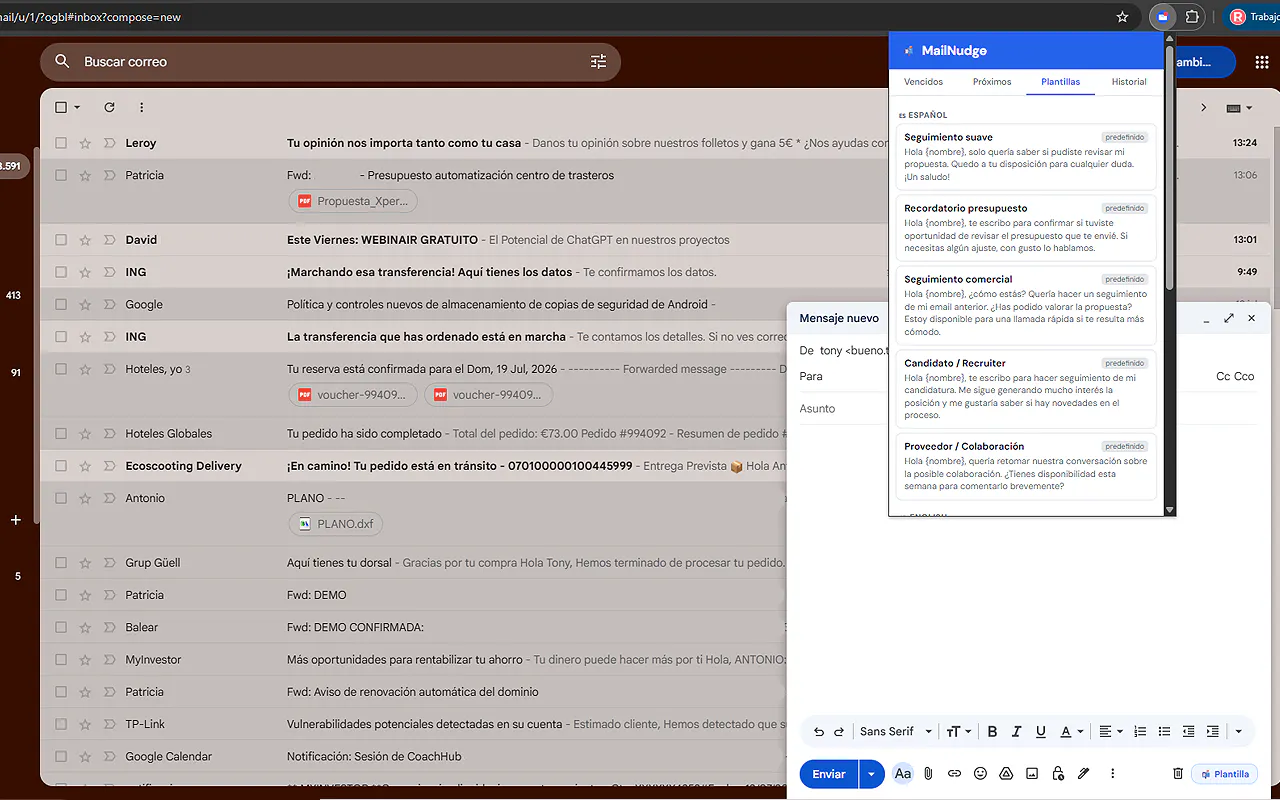Attach files with the paperclip icon

point(928,774)
